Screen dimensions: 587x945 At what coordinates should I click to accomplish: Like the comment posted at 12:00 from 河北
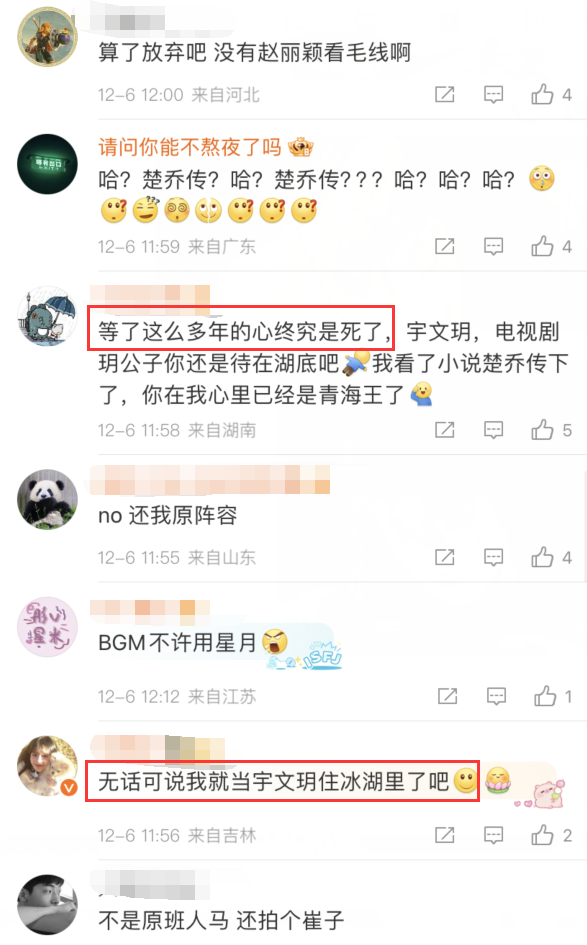coord(550,95)
